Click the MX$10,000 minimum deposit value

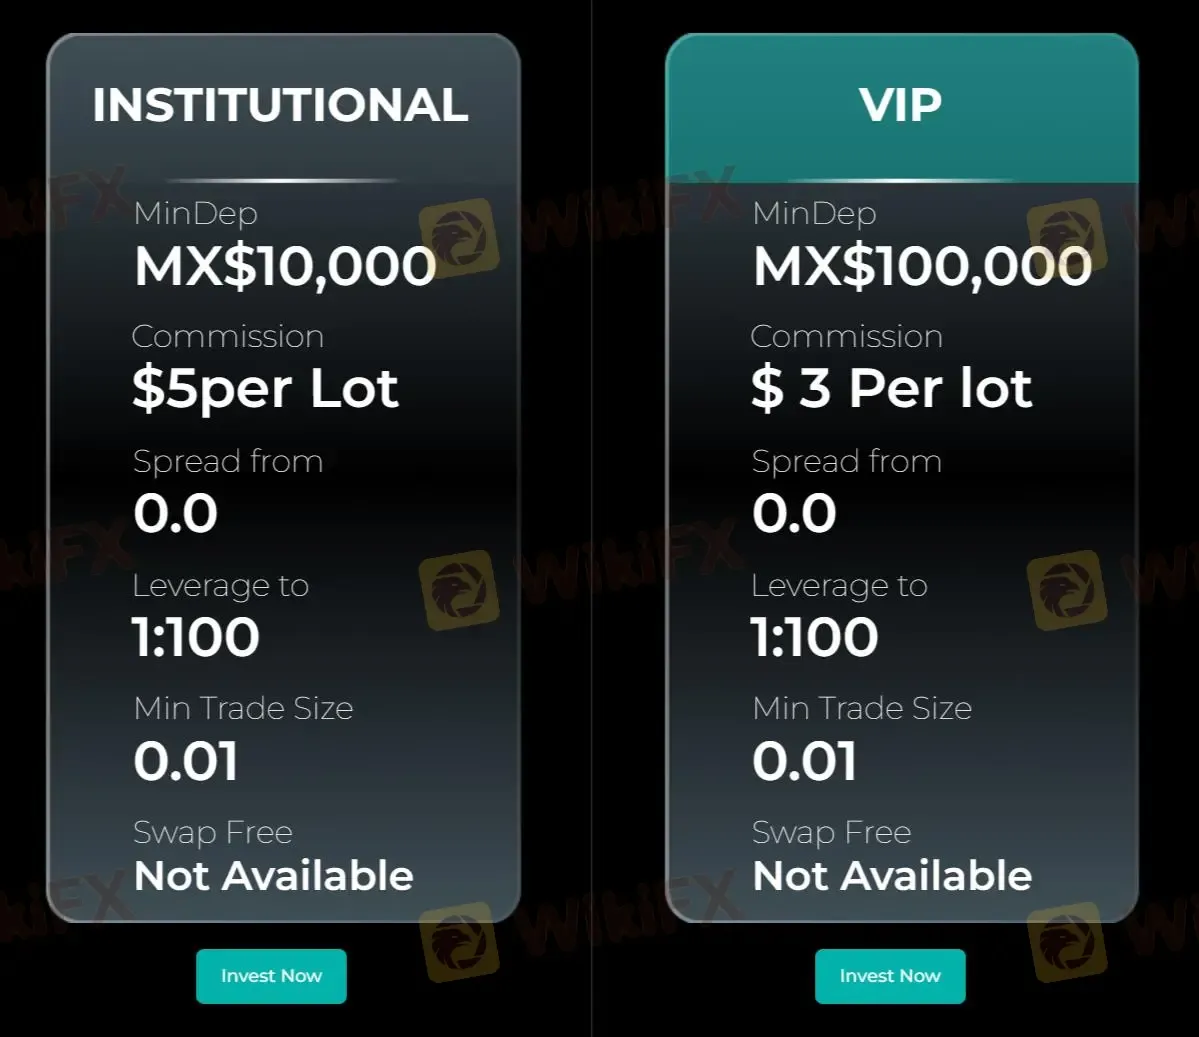tap(285, 266)
